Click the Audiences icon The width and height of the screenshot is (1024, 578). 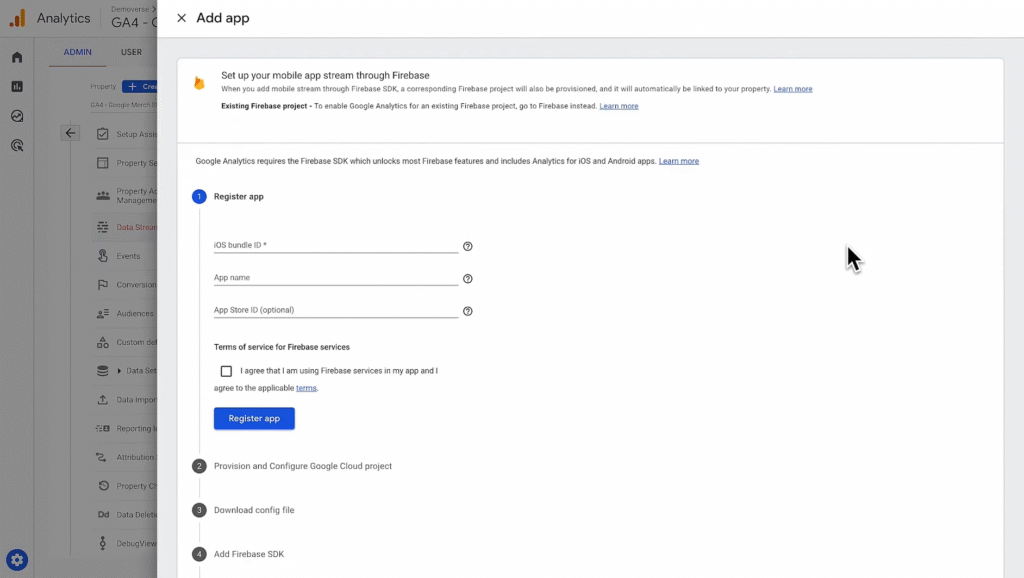[x=103, y=313]
